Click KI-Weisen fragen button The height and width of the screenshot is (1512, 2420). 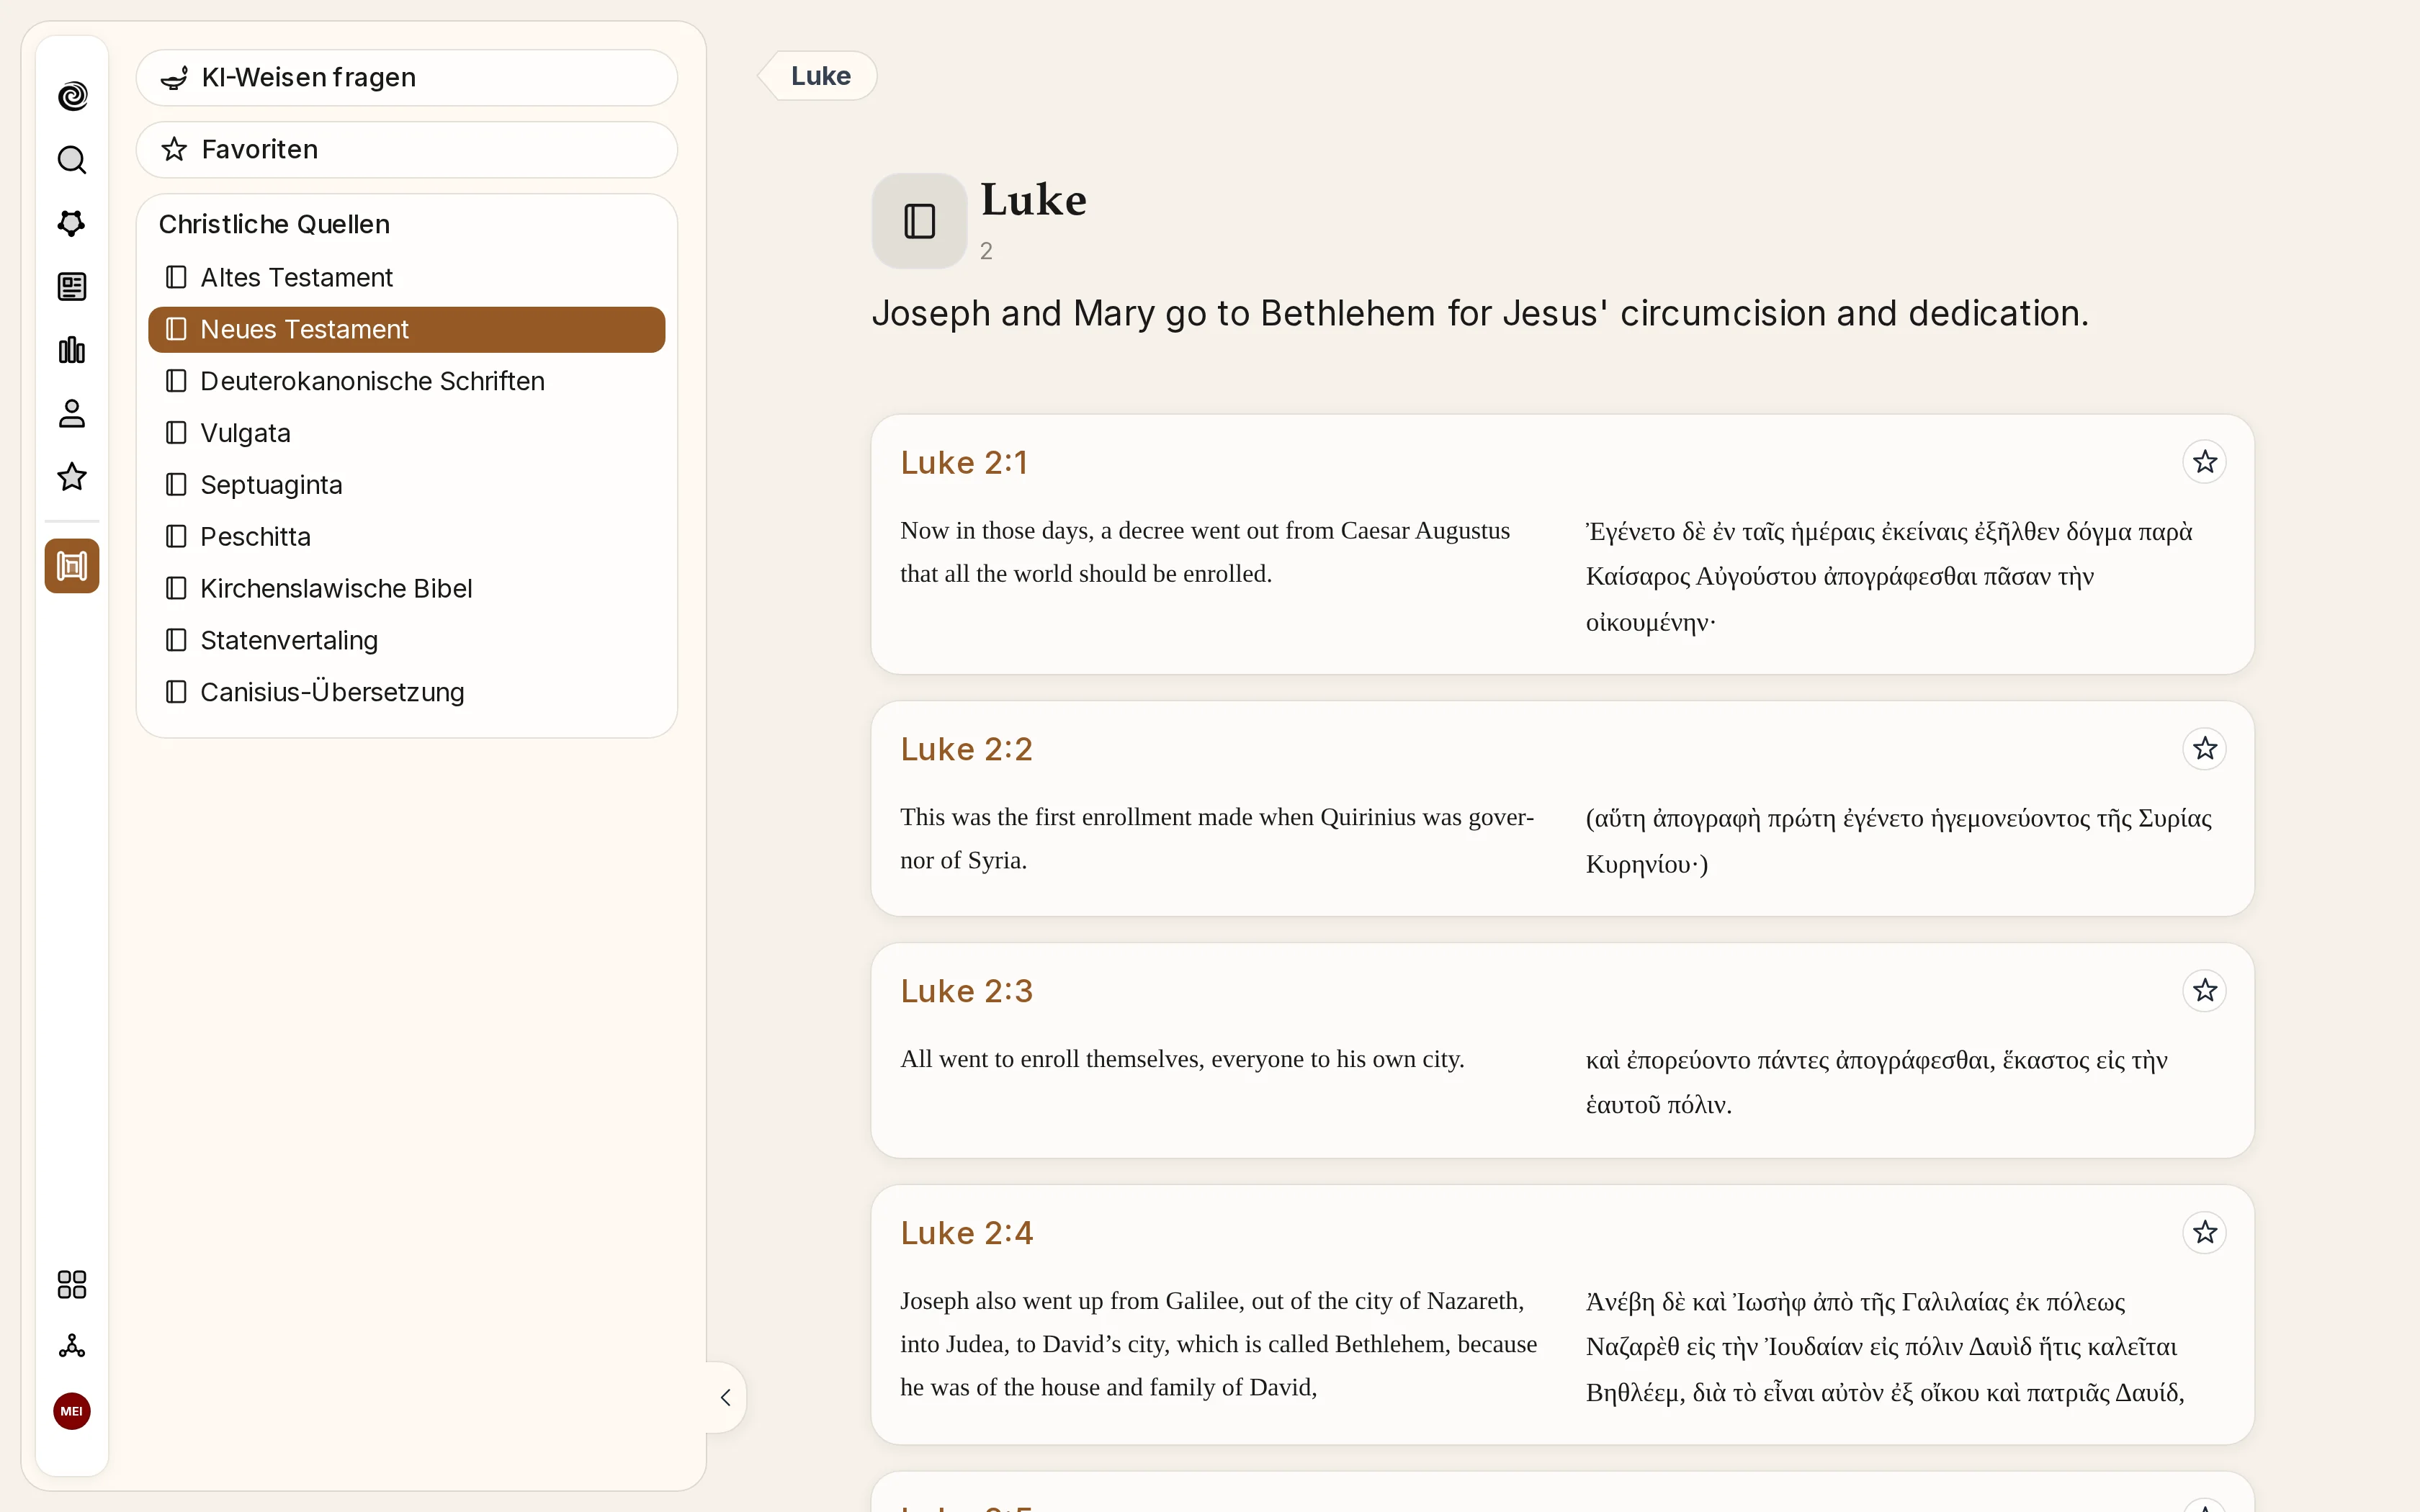pos(407,78)
